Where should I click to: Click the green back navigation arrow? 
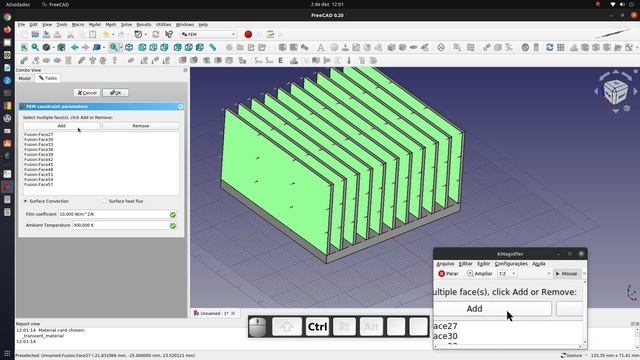coord(75,47)
